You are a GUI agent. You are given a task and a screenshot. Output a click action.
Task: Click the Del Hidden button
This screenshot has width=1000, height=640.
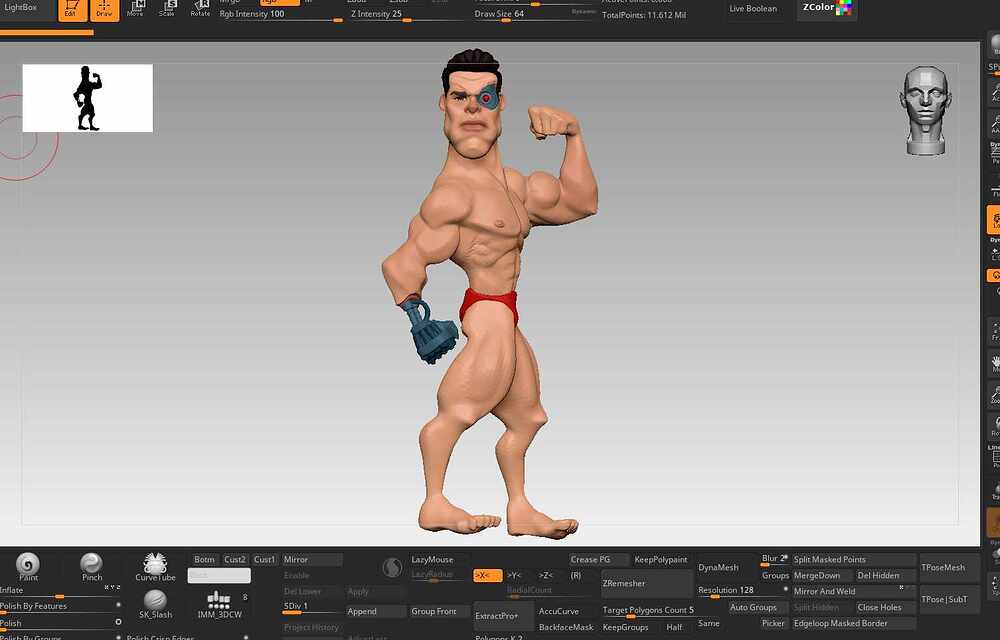886,576
